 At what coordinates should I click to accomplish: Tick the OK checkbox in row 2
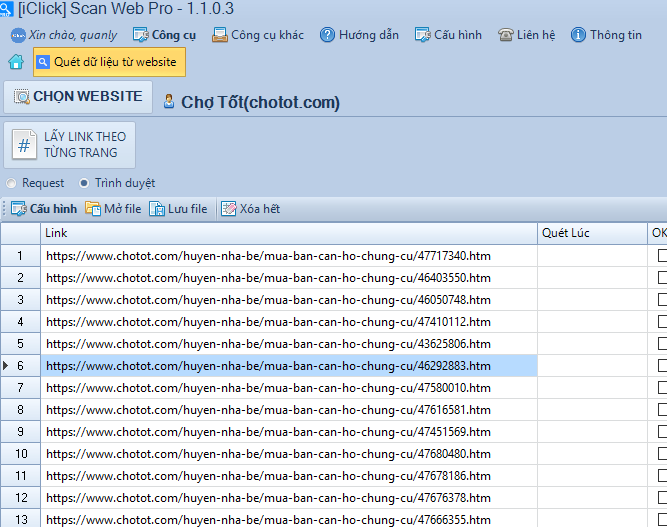(x=662, y=278)
